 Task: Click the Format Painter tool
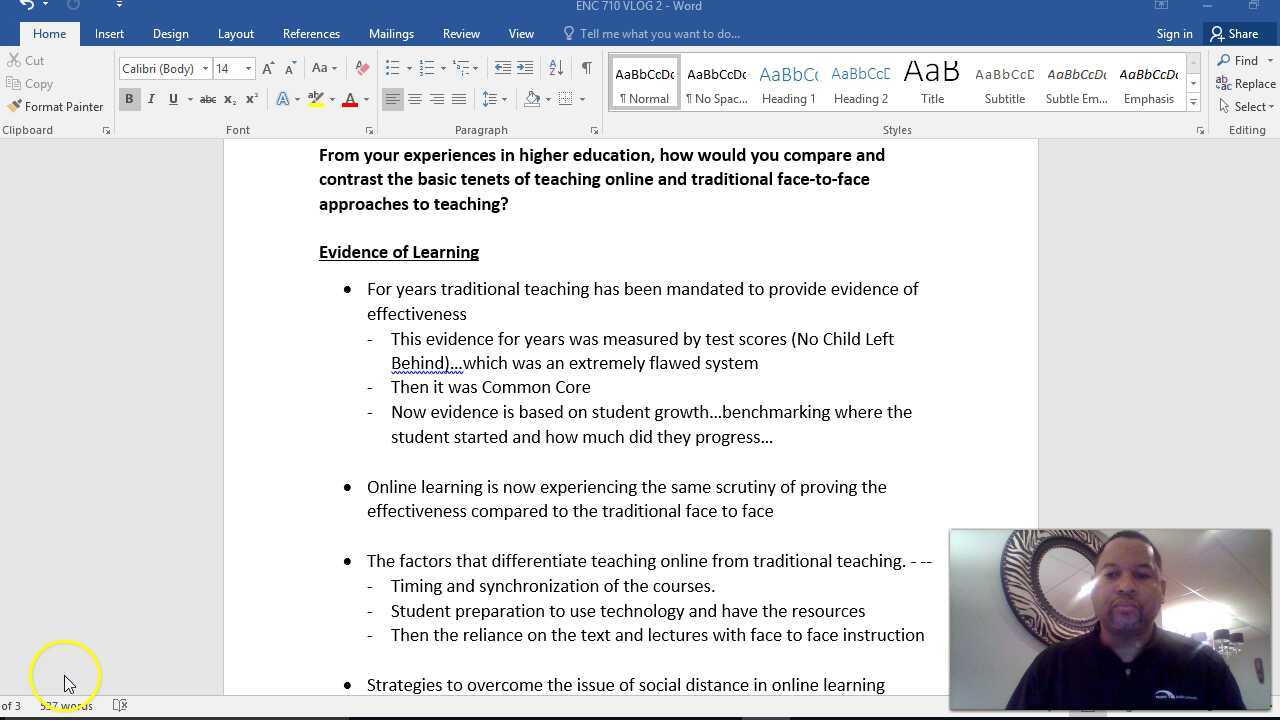pos(55,107)
